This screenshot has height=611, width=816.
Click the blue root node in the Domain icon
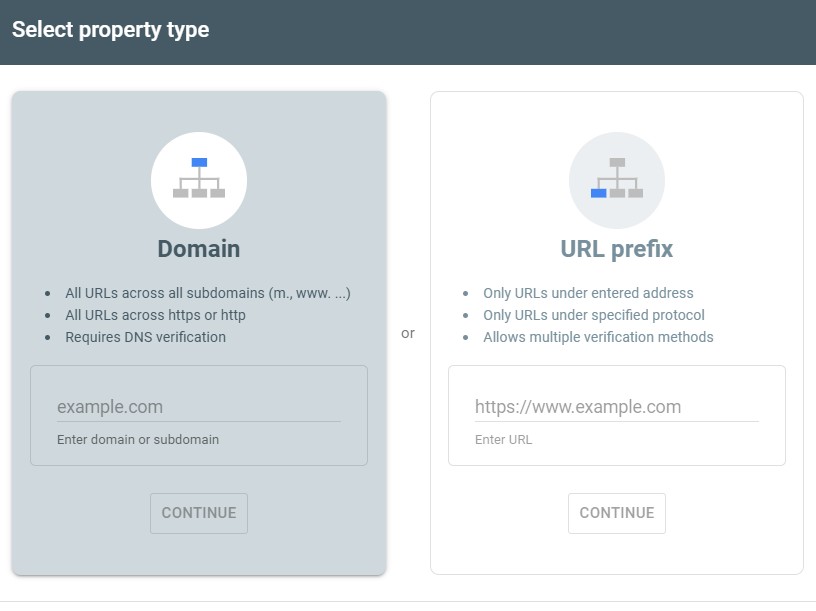coord(199,162)
